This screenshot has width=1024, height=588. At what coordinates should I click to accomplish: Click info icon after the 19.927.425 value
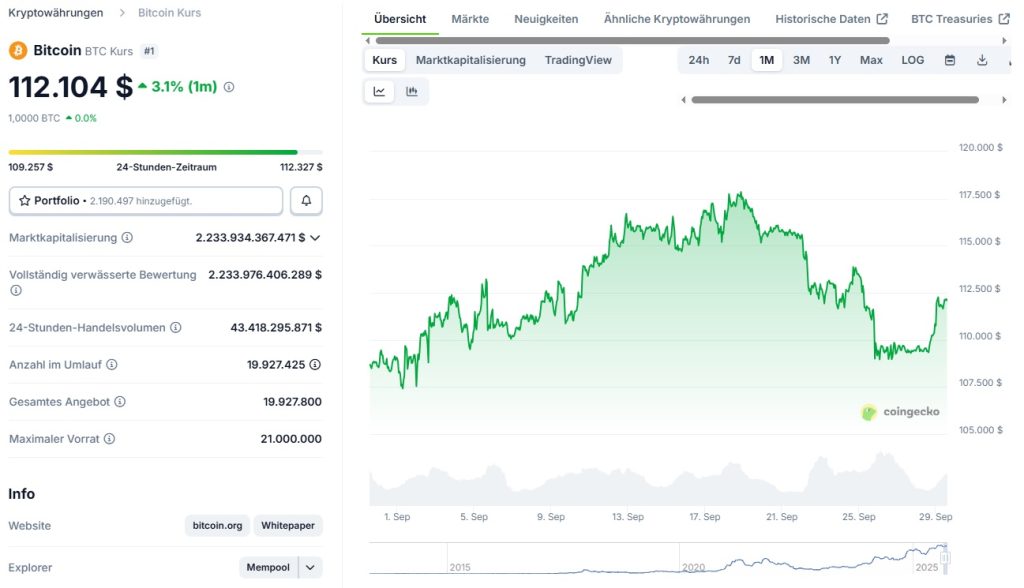[315, 365]
